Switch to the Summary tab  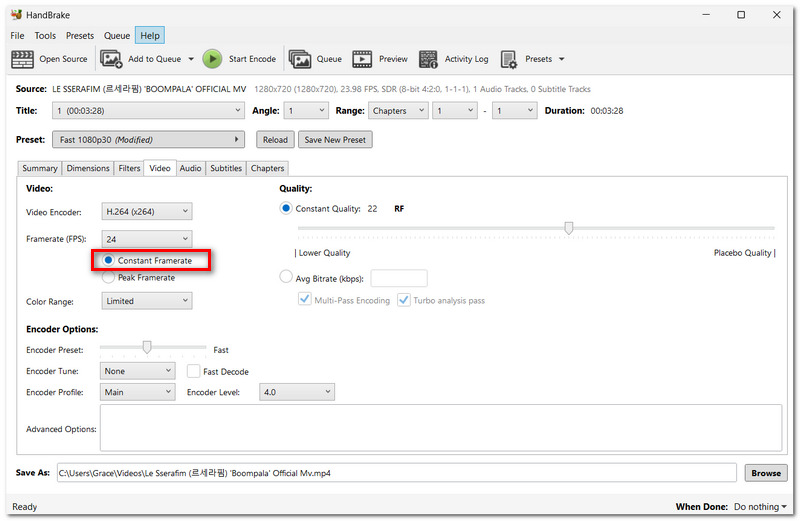[40, 168]
